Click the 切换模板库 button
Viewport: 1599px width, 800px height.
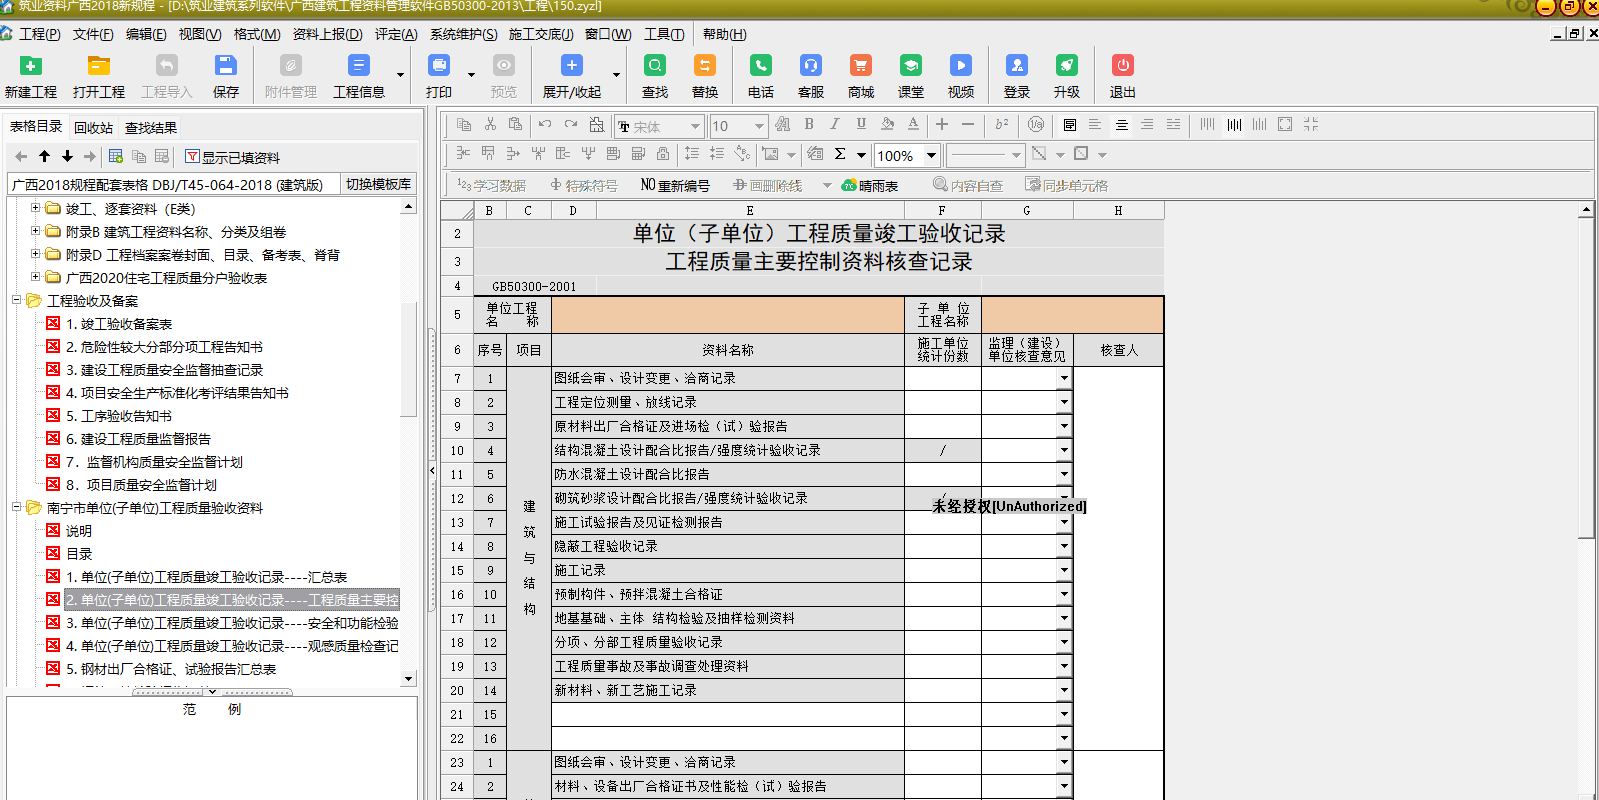(378, 184)
